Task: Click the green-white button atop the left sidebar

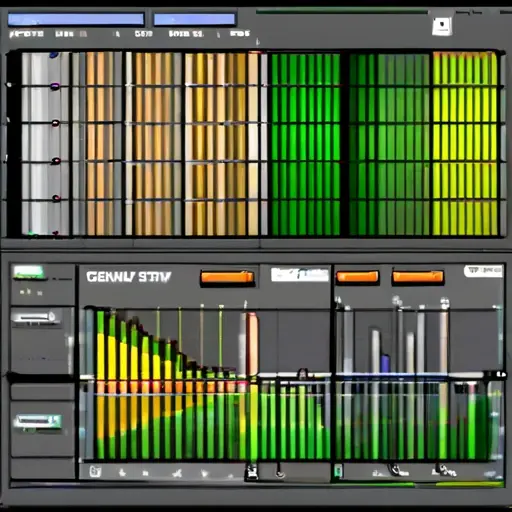Action: click(x=29, y=272)
